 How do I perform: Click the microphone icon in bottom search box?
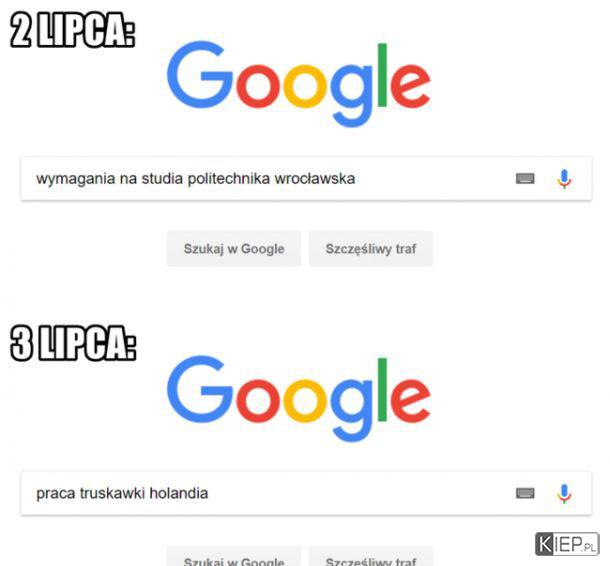(564, 494)
